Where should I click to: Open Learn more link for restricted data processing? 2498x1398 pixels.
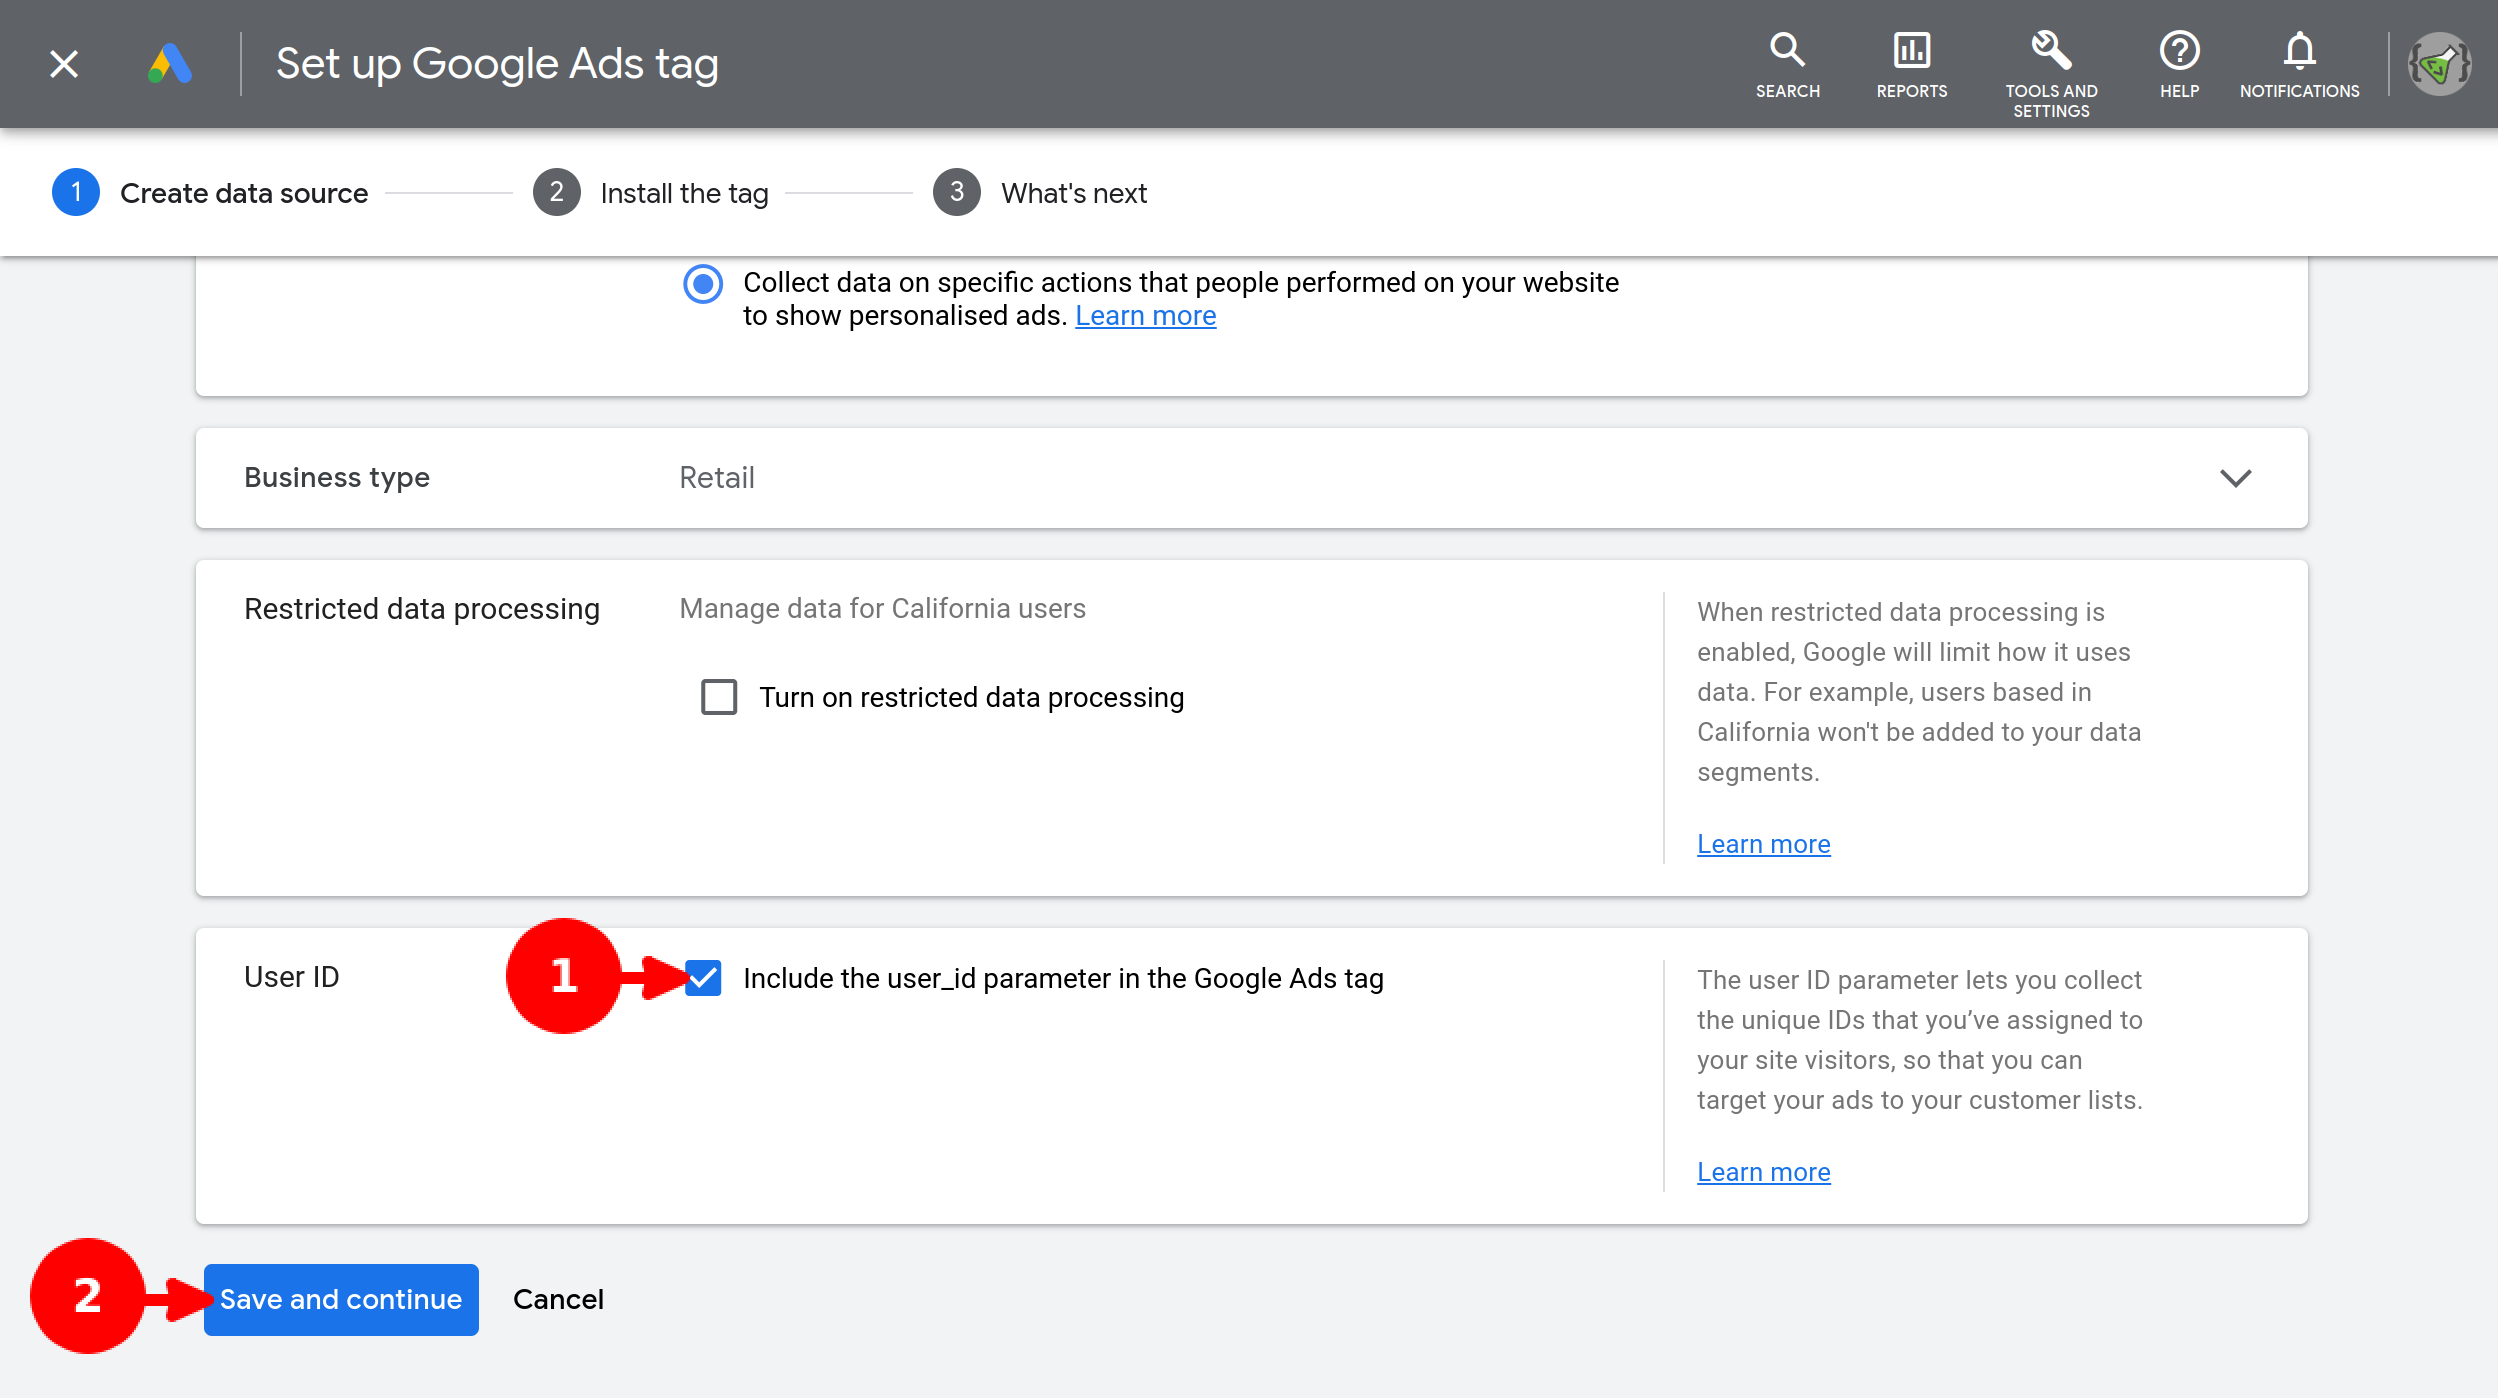[x=1763, y=844]
